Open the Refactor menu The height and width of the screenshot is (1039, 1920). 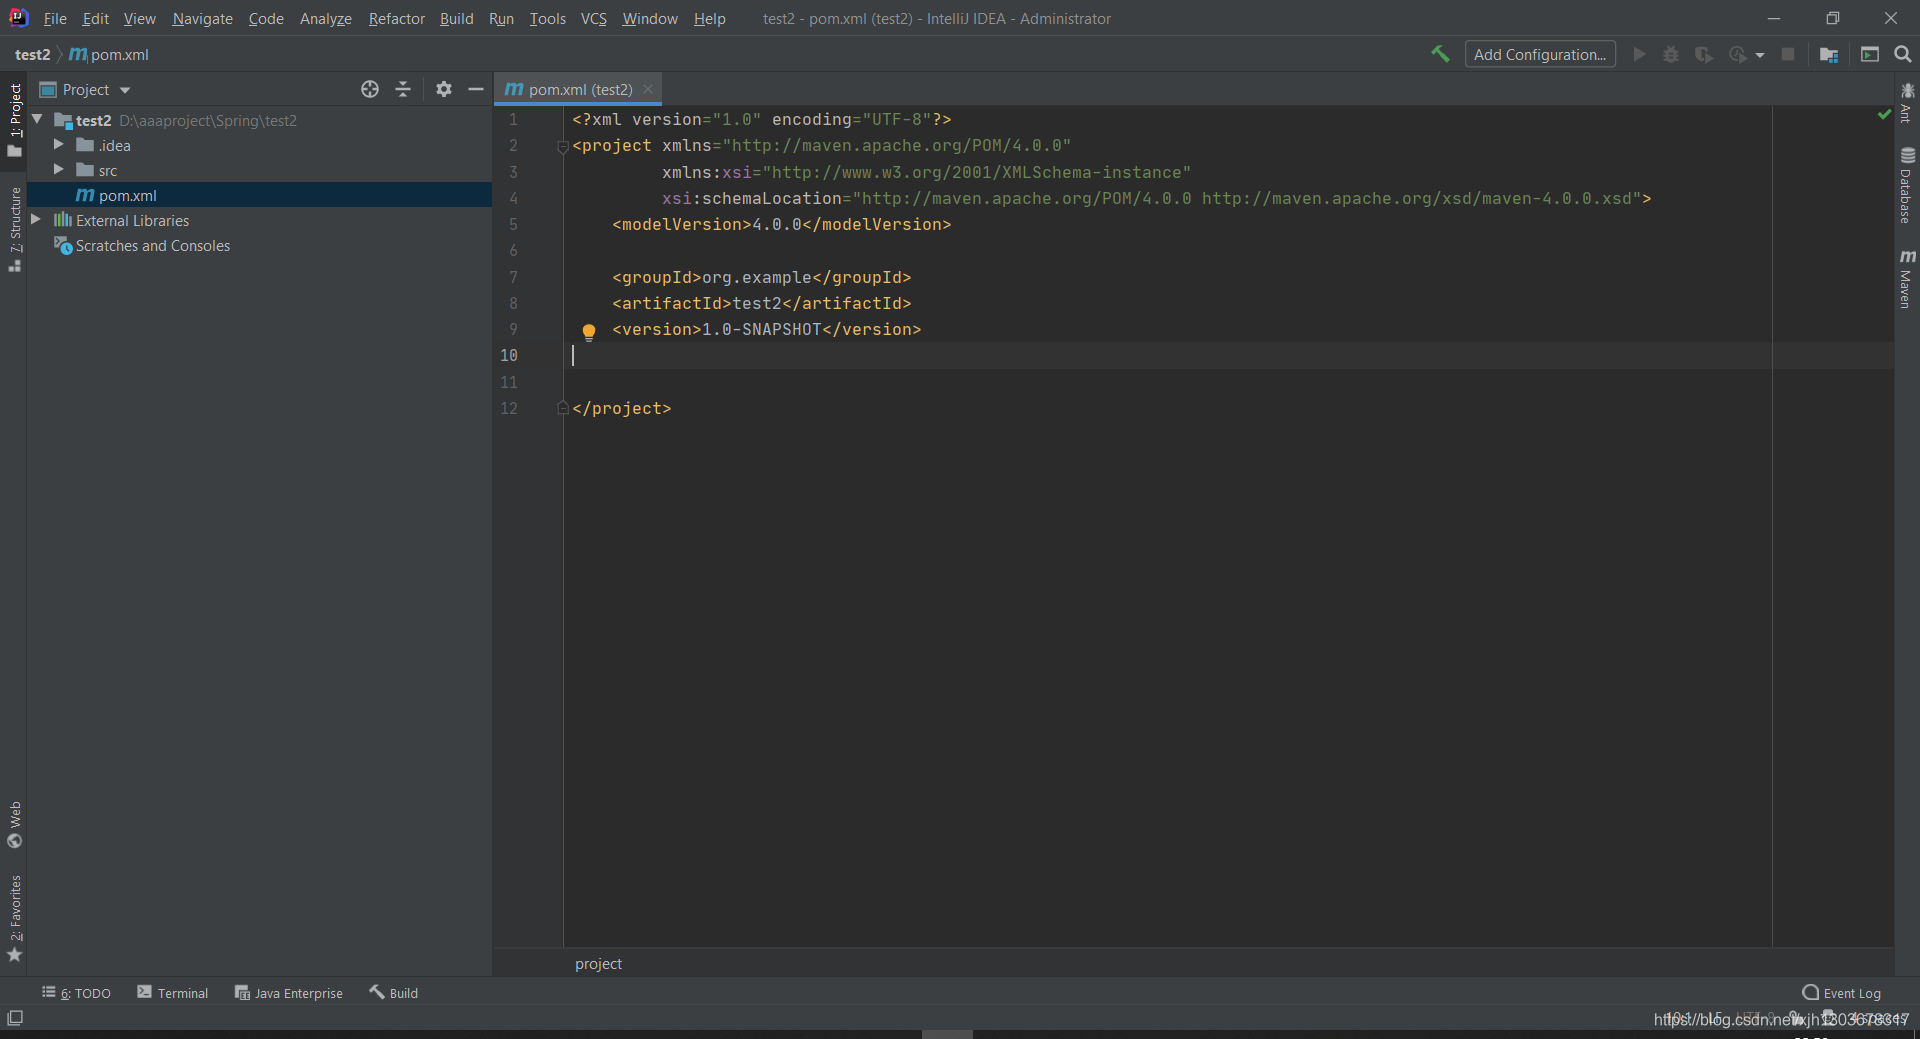(397, 18)
